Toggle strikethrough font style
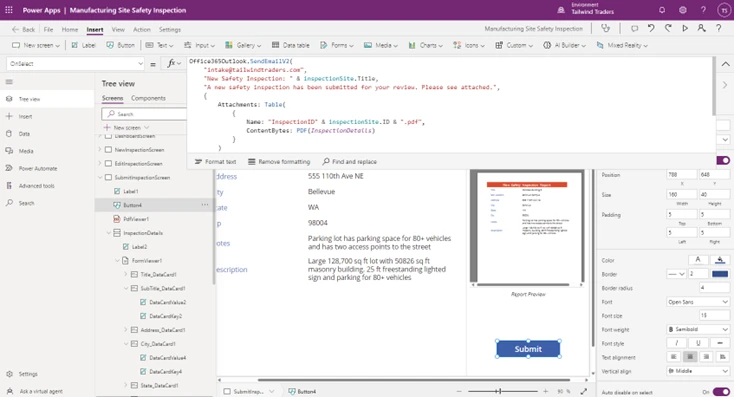The width and height of the screenshot is (734, 397). click(x=719, y=343)
